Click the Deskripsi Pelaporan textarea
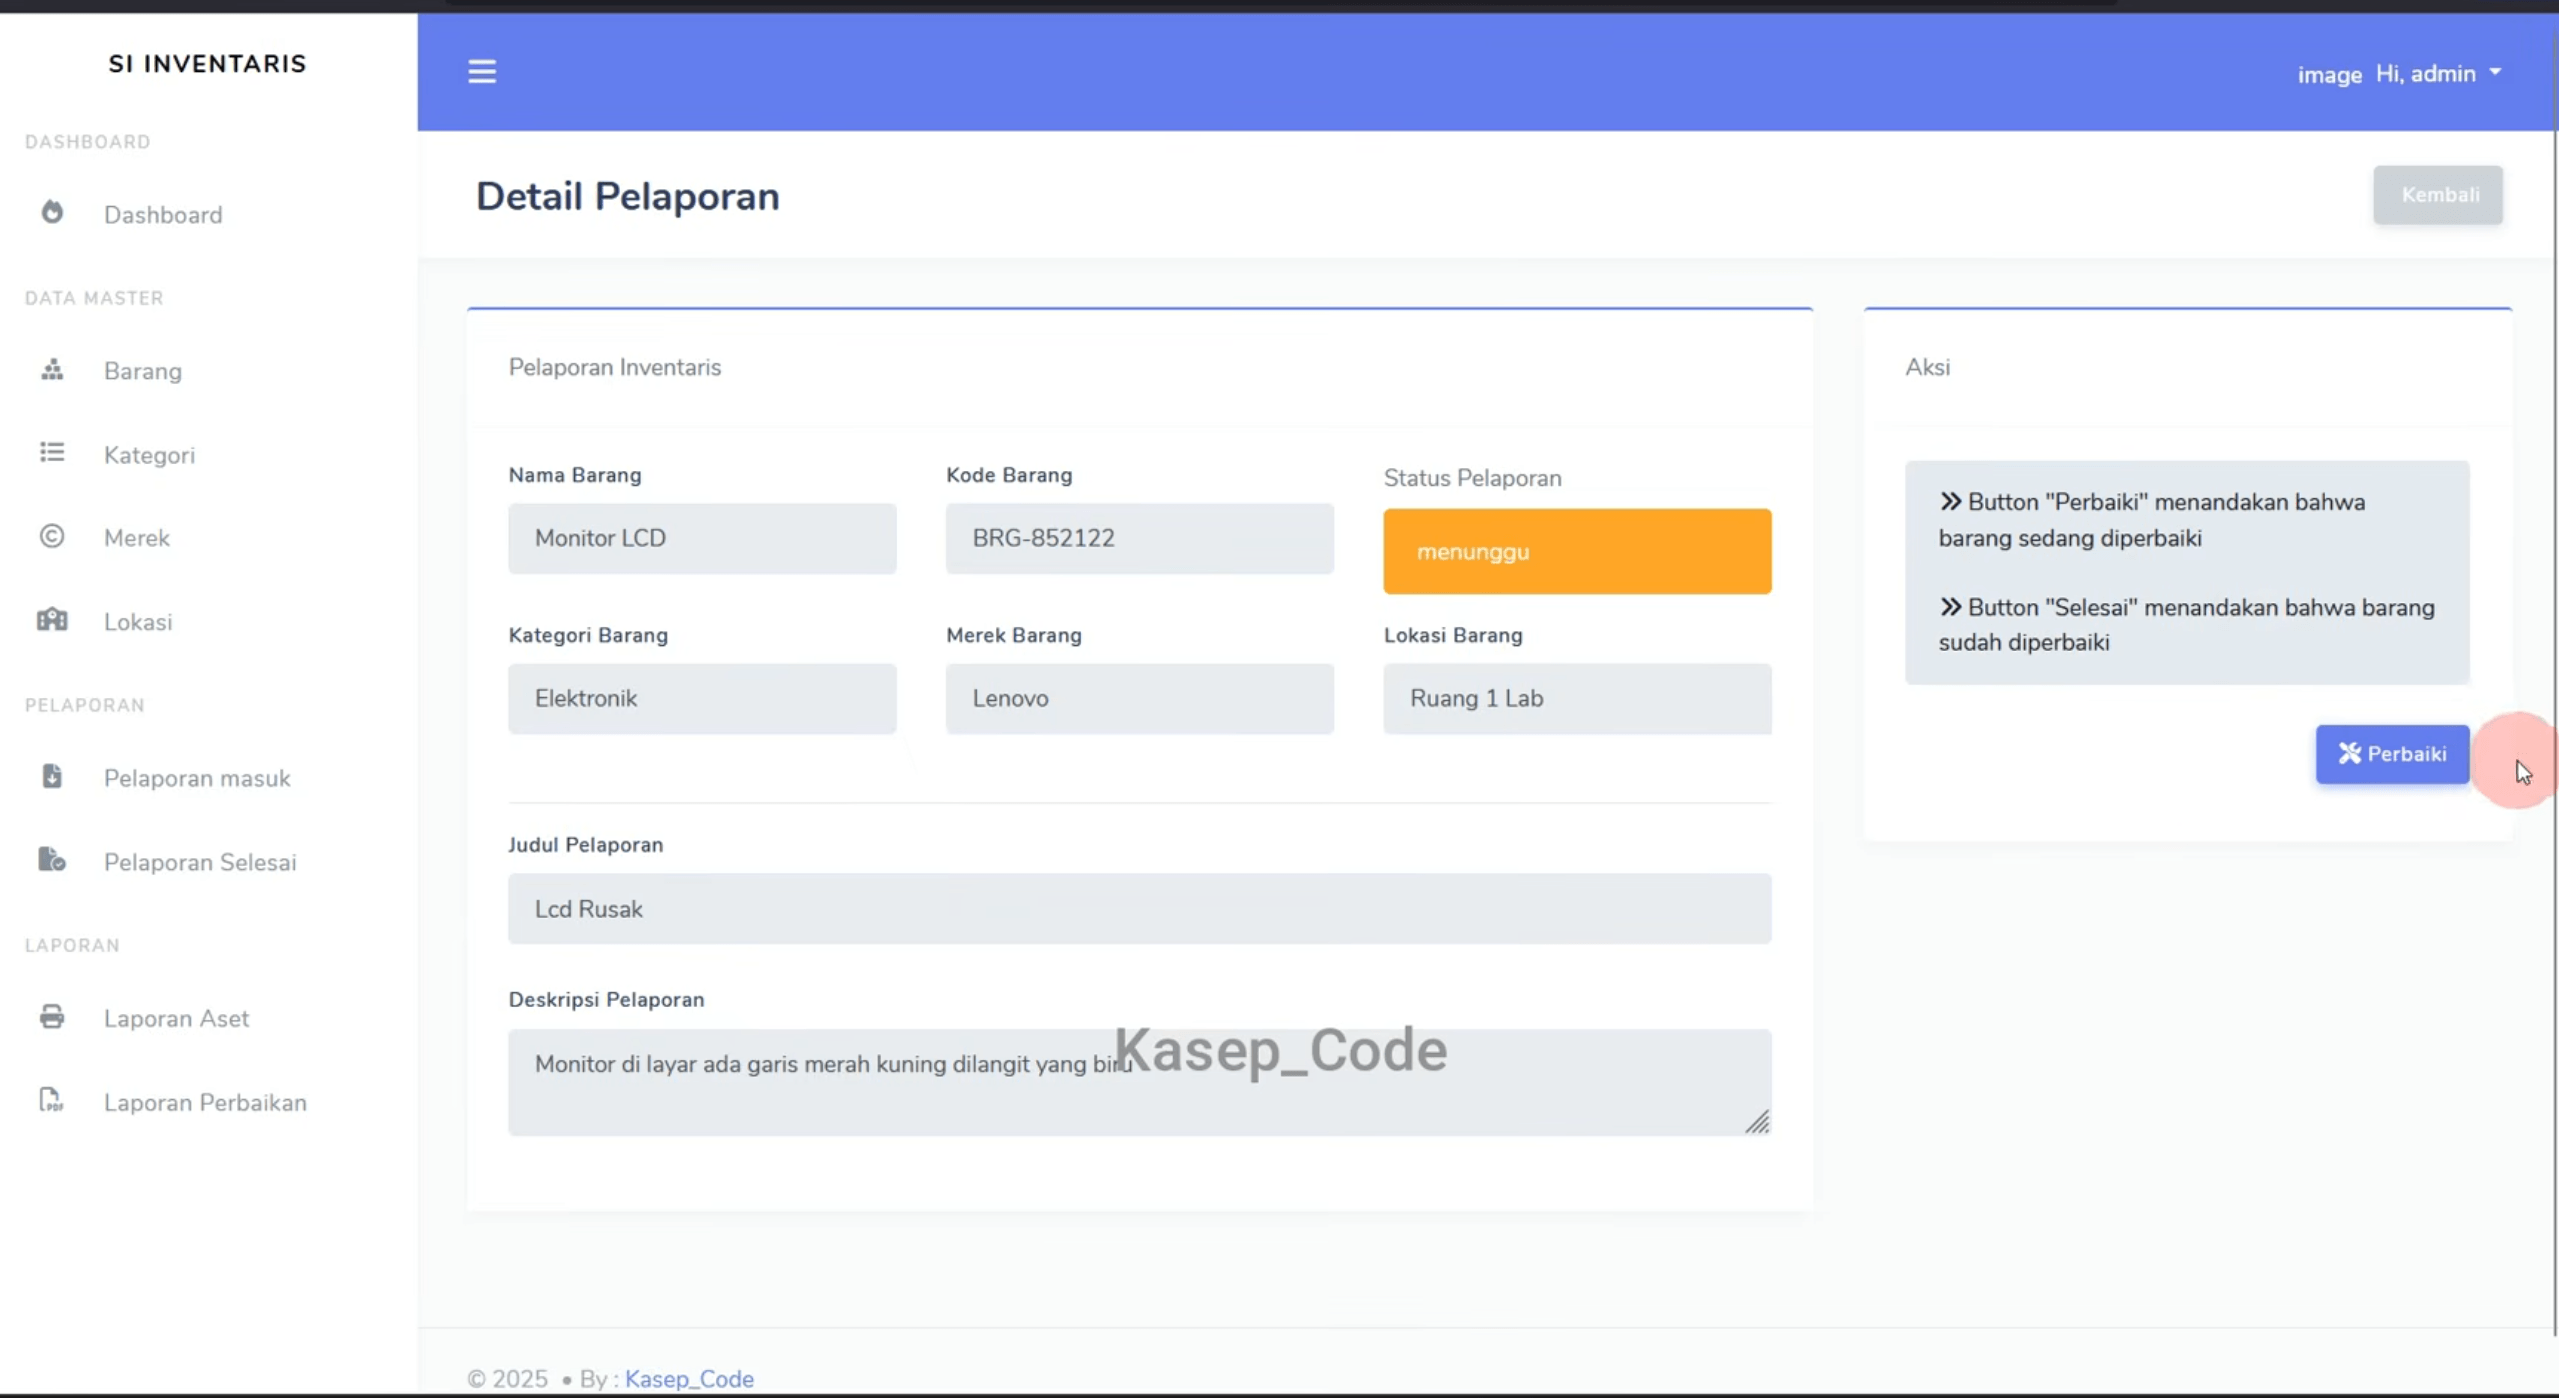The image size is (2559, 1398). click(1139, 1082)
